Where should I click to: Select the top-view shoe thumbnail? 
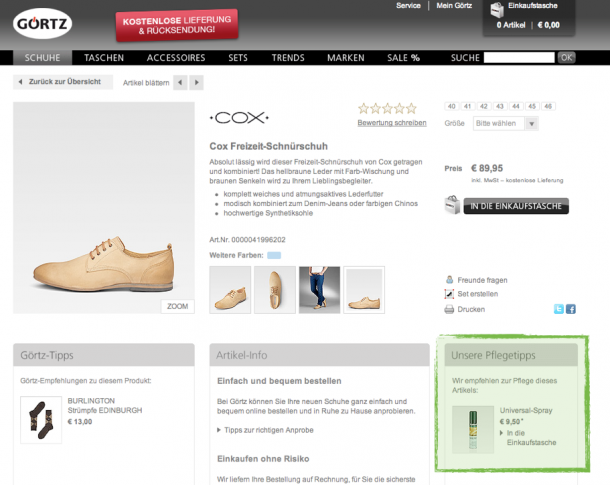275,290
